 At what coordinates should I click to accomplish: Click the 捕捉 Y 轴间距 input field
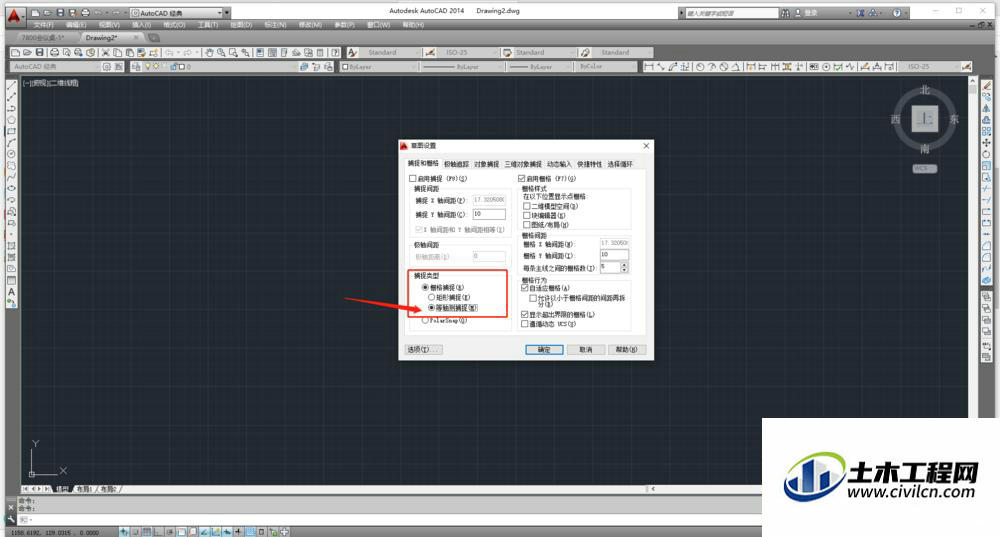point(489,214)
